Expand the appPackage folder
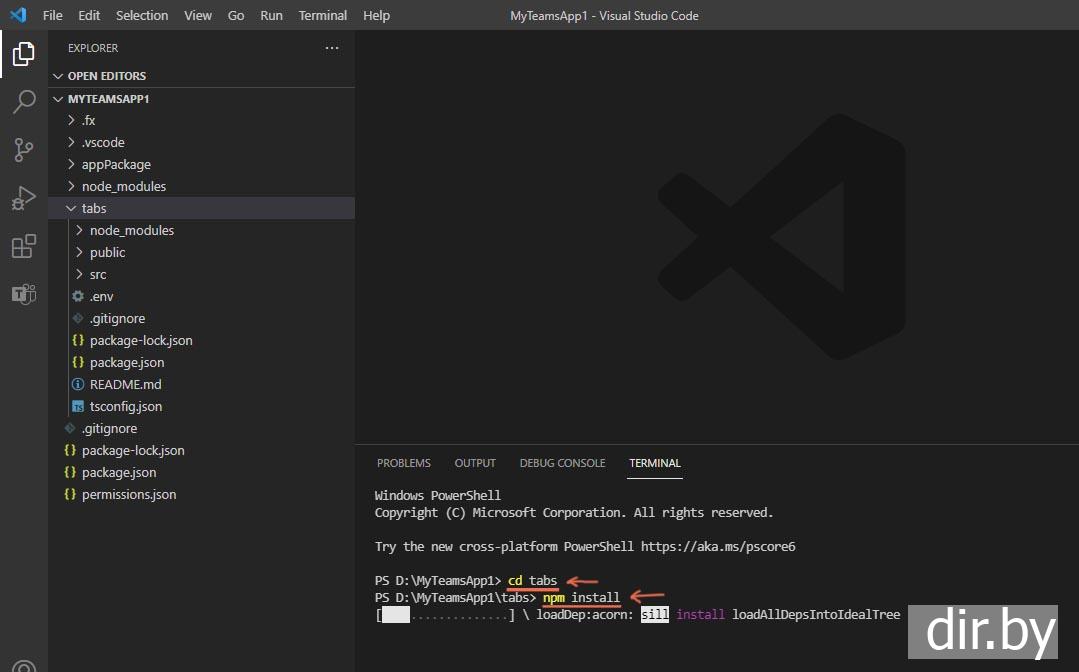Screen dimensions: 1079x672 coord(116,164)
